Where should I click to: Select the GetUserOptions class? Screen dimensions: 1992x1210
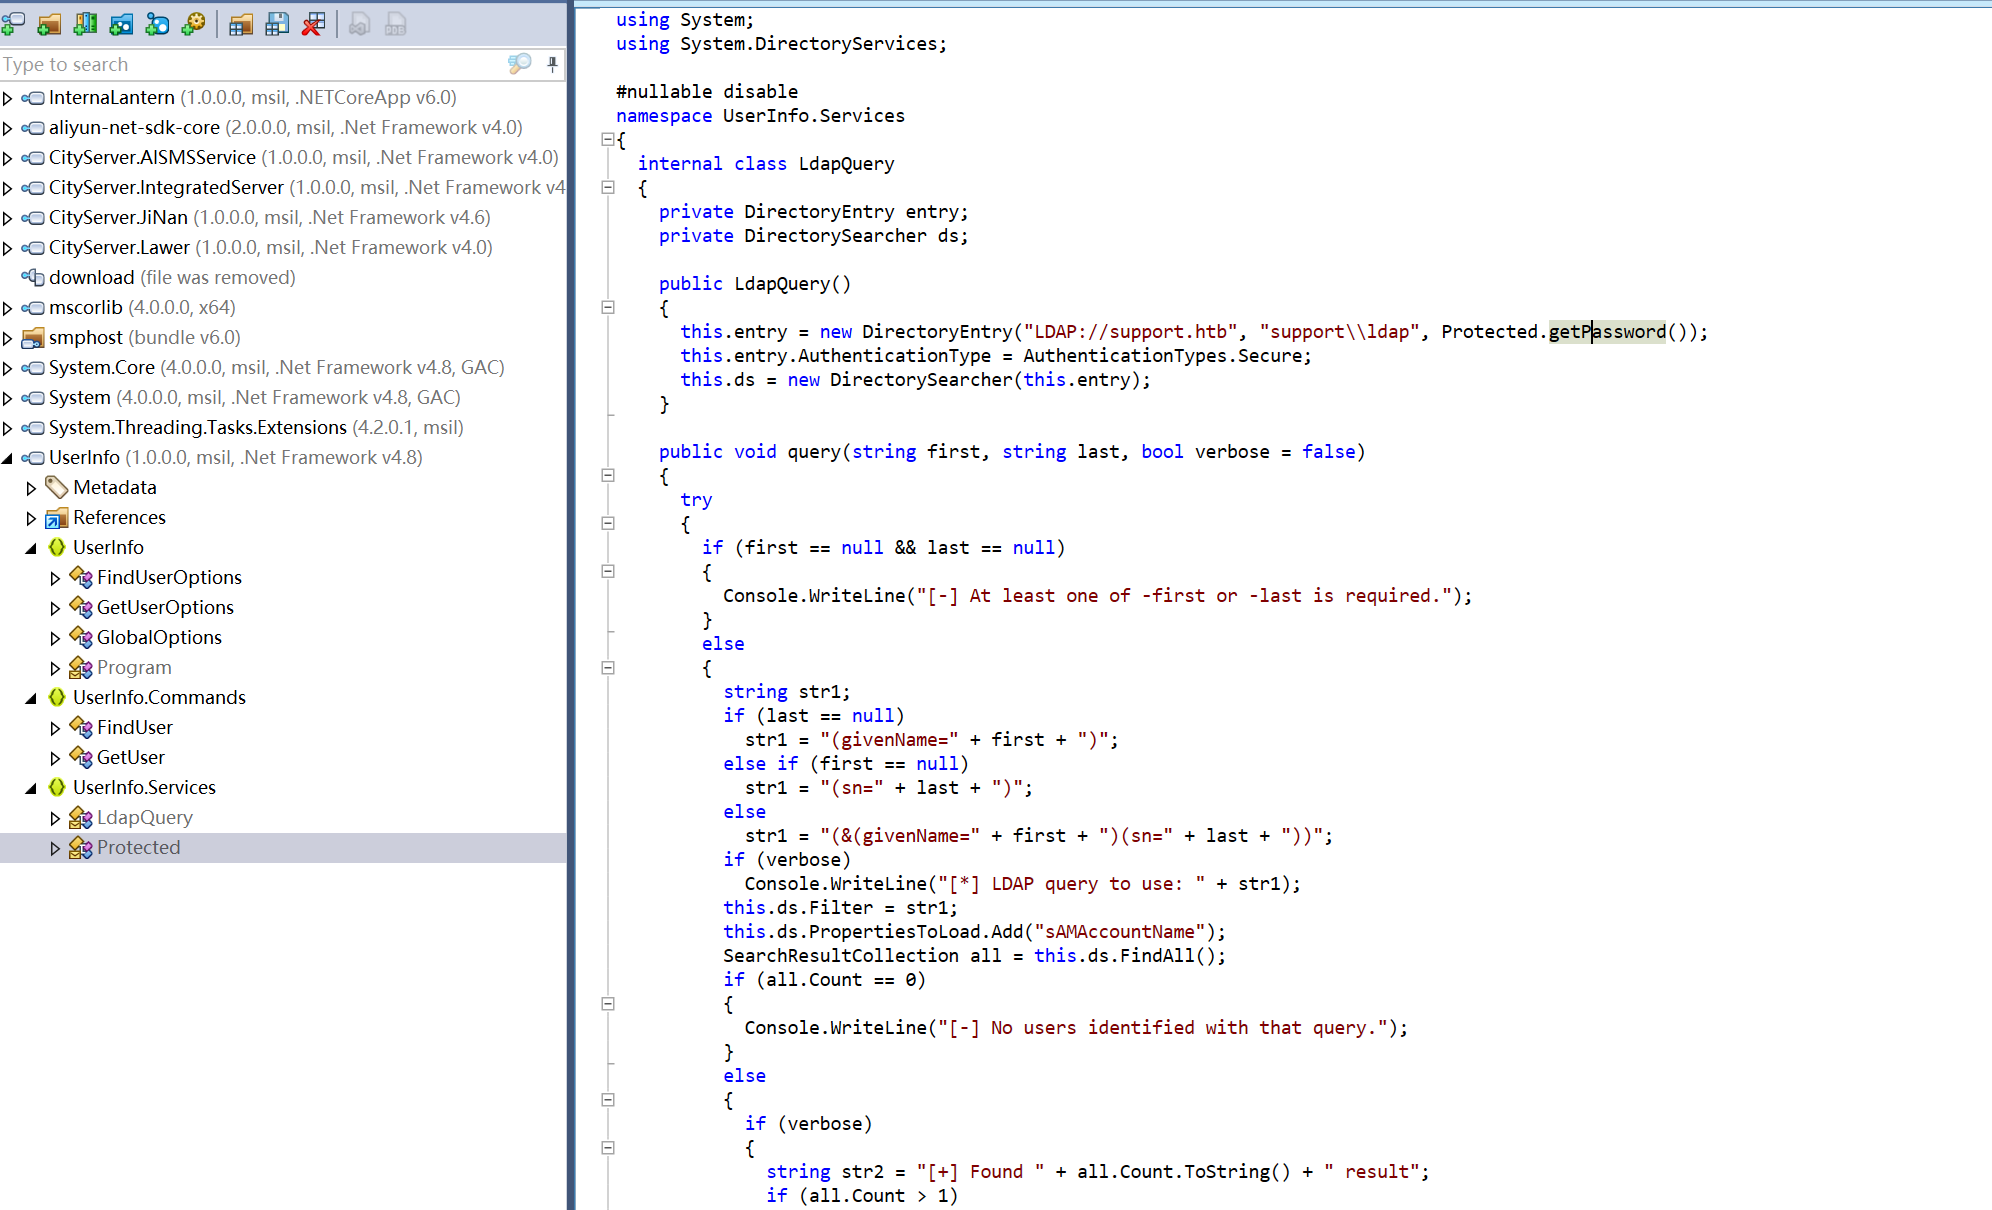coord(165,607)
